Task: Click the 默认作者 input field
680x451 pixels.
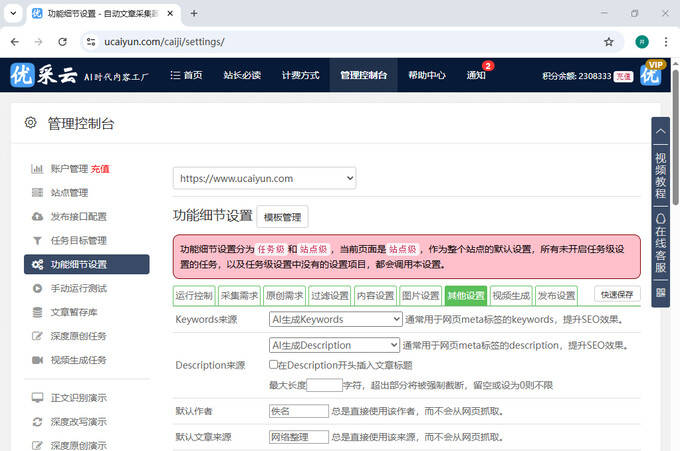Action: click(298, 411)
